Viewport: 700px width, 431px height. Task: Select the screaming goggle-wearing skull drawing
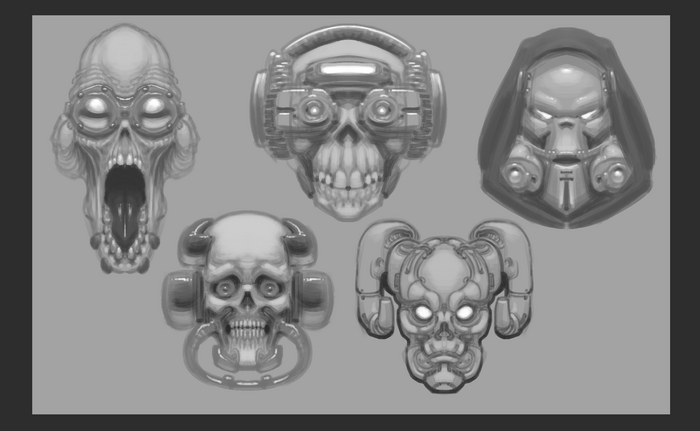pyautogui.click(x=125, y=149)
